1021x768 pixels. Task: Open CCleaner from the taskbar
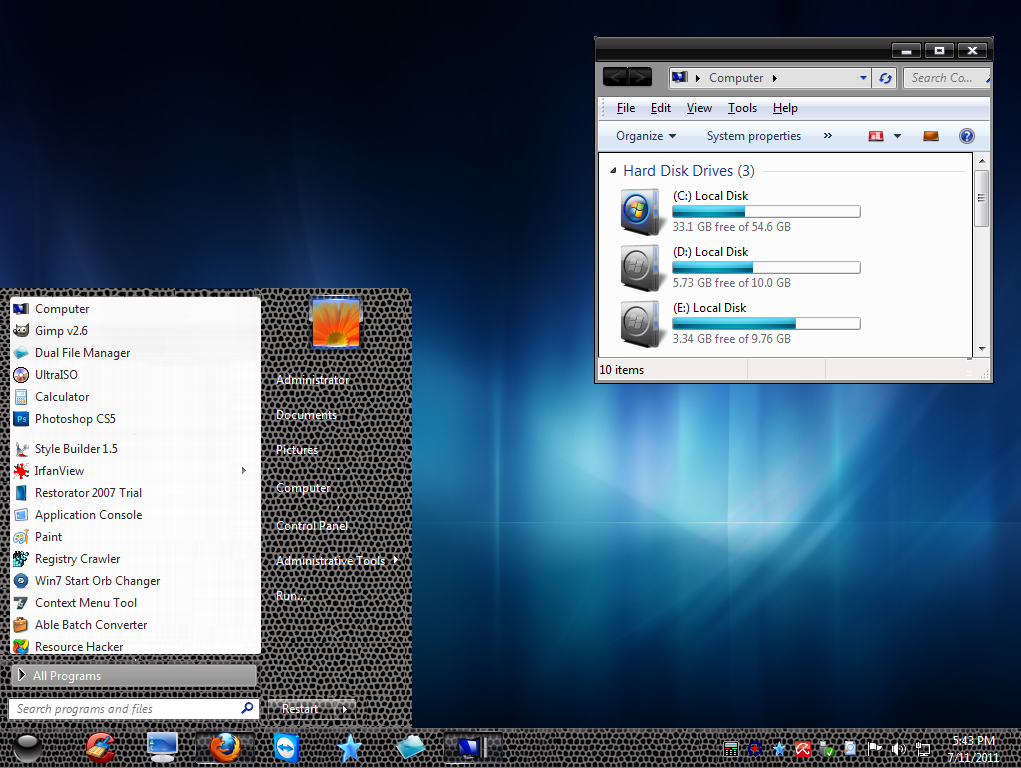click(x=99, y=747)
